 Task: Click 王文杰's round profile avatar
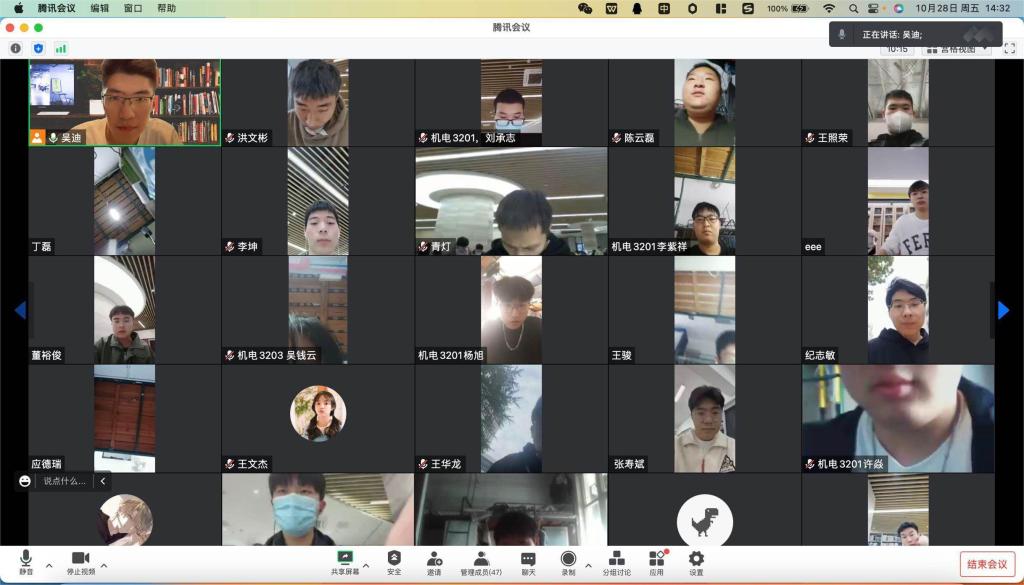pyautogui.click(x=318, y=413)
